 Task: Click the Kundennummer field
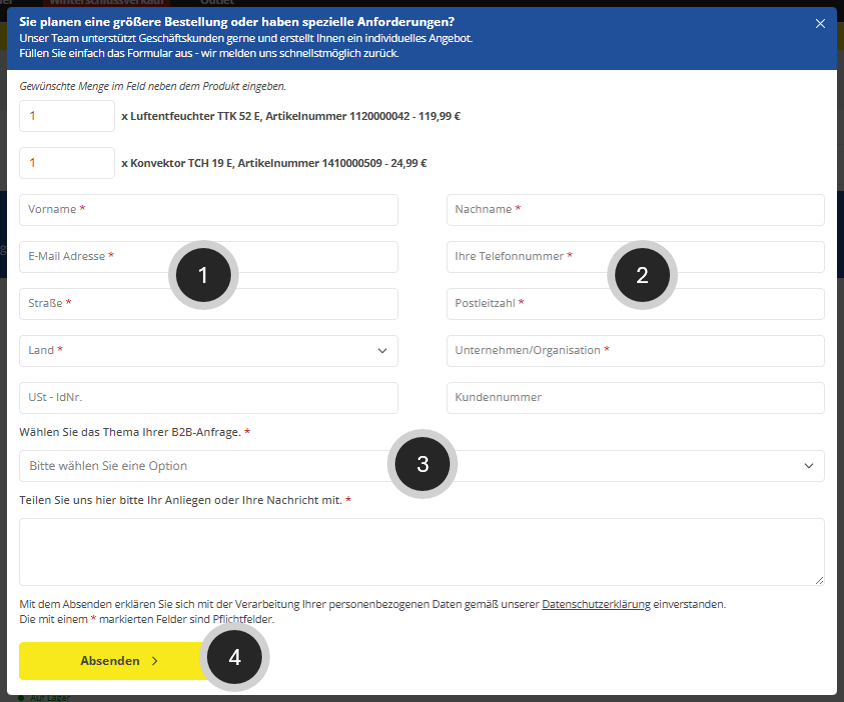pos(635,398)
